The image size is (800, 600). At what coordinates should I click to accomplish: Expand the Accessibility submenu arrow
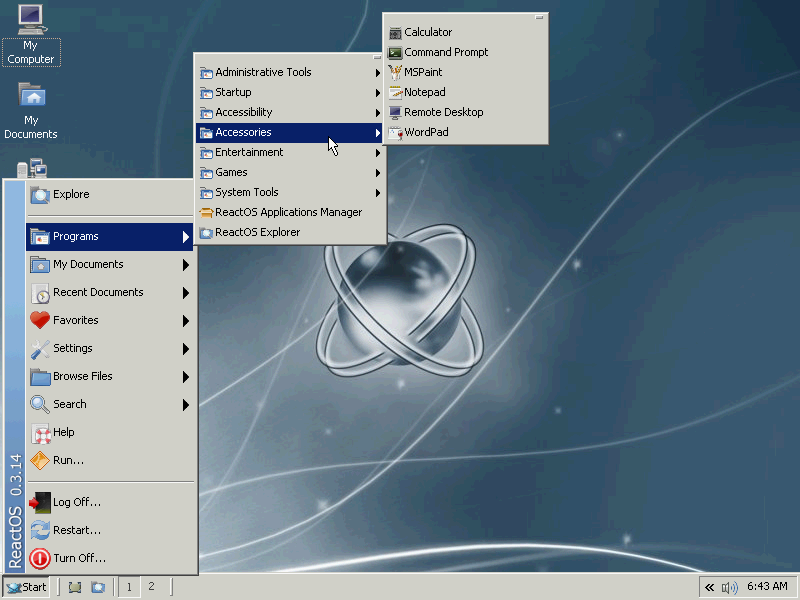click(x=378, y=113)
